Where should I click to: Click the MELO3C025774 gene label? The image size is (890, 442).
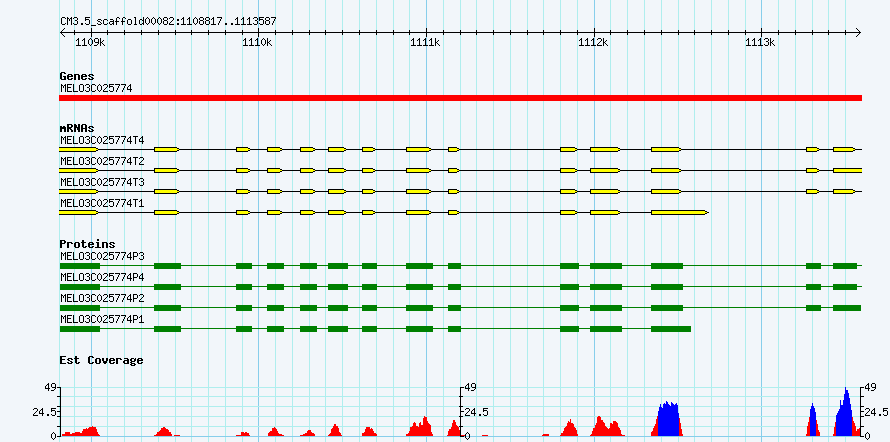96,88
